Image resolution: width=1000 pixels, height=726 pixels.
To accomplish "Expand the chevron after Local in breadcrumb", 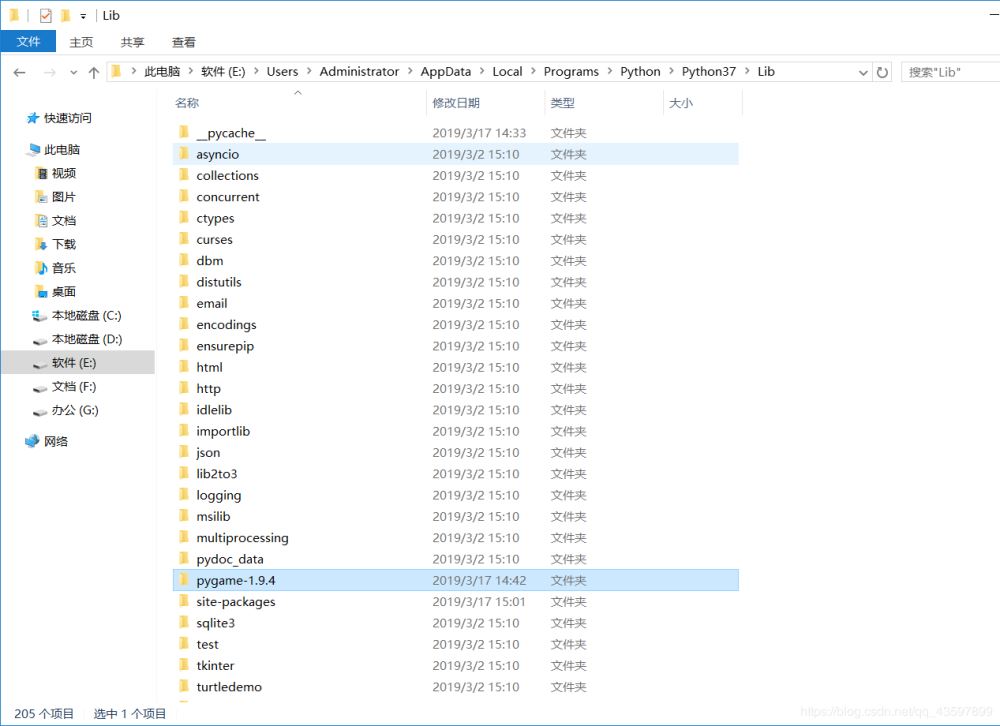I will pyautogui.click(x=533, y=71).
